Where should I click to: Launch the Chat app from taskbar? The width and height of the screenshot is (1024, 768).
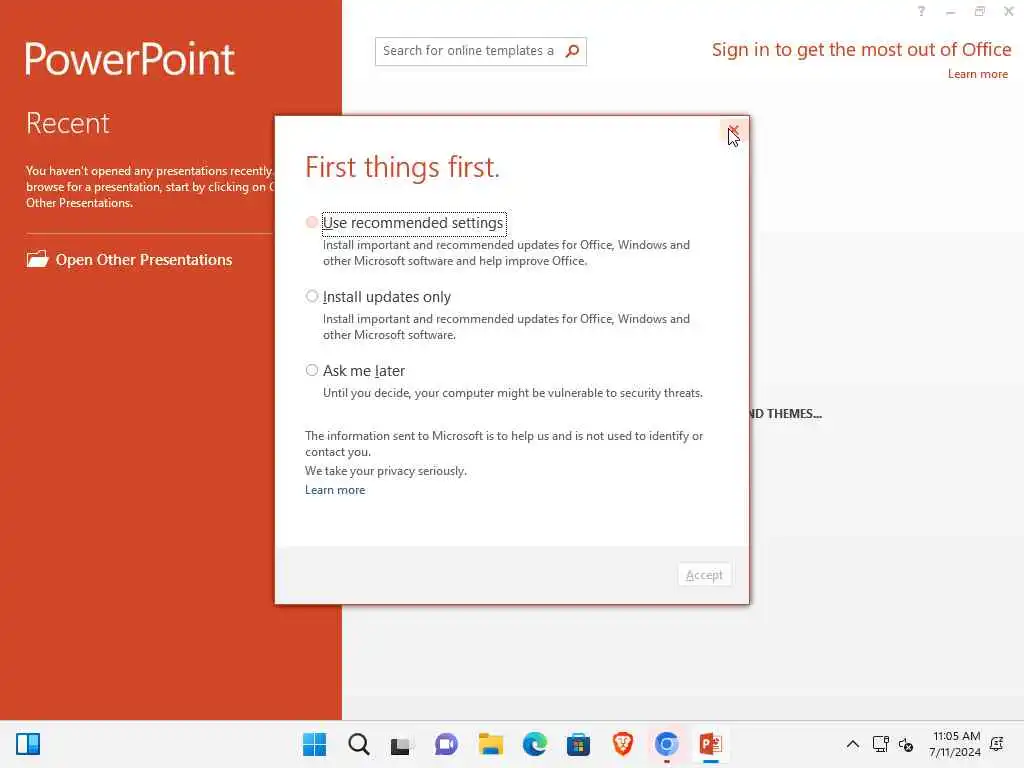click(x=446, y=744)
